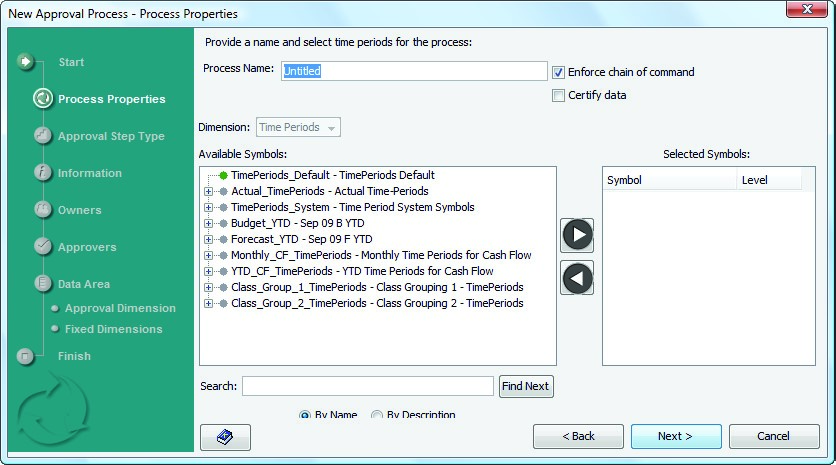Select Forecast_YTD - Sep 09 F YTD row
836x465 pixels.
[302, 239]
